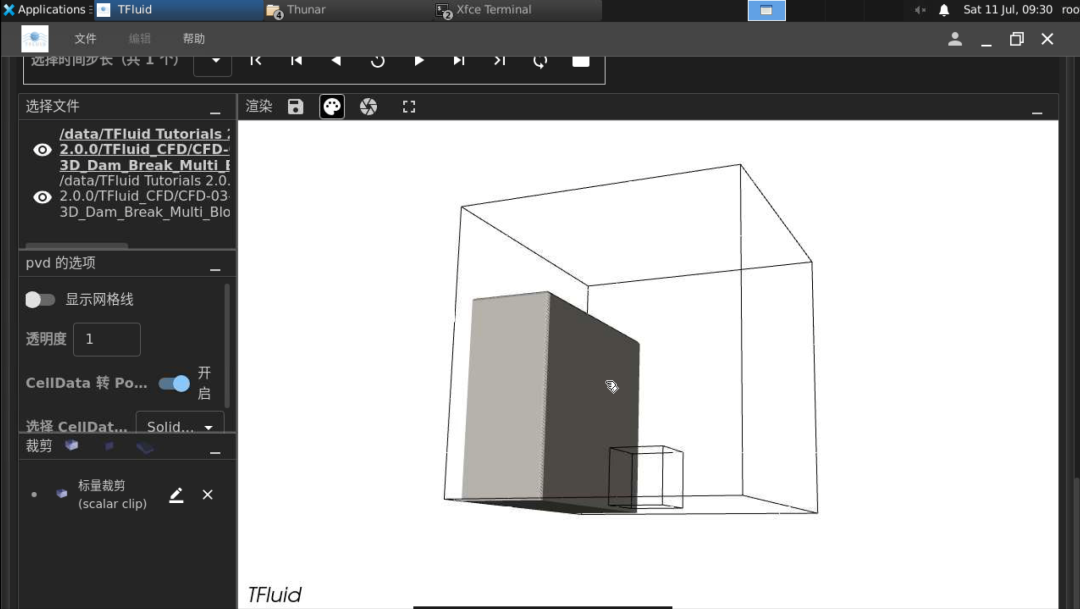This screenshot has width=1080, height=609.
Task: Step to the next time frame
Action: 459,61
